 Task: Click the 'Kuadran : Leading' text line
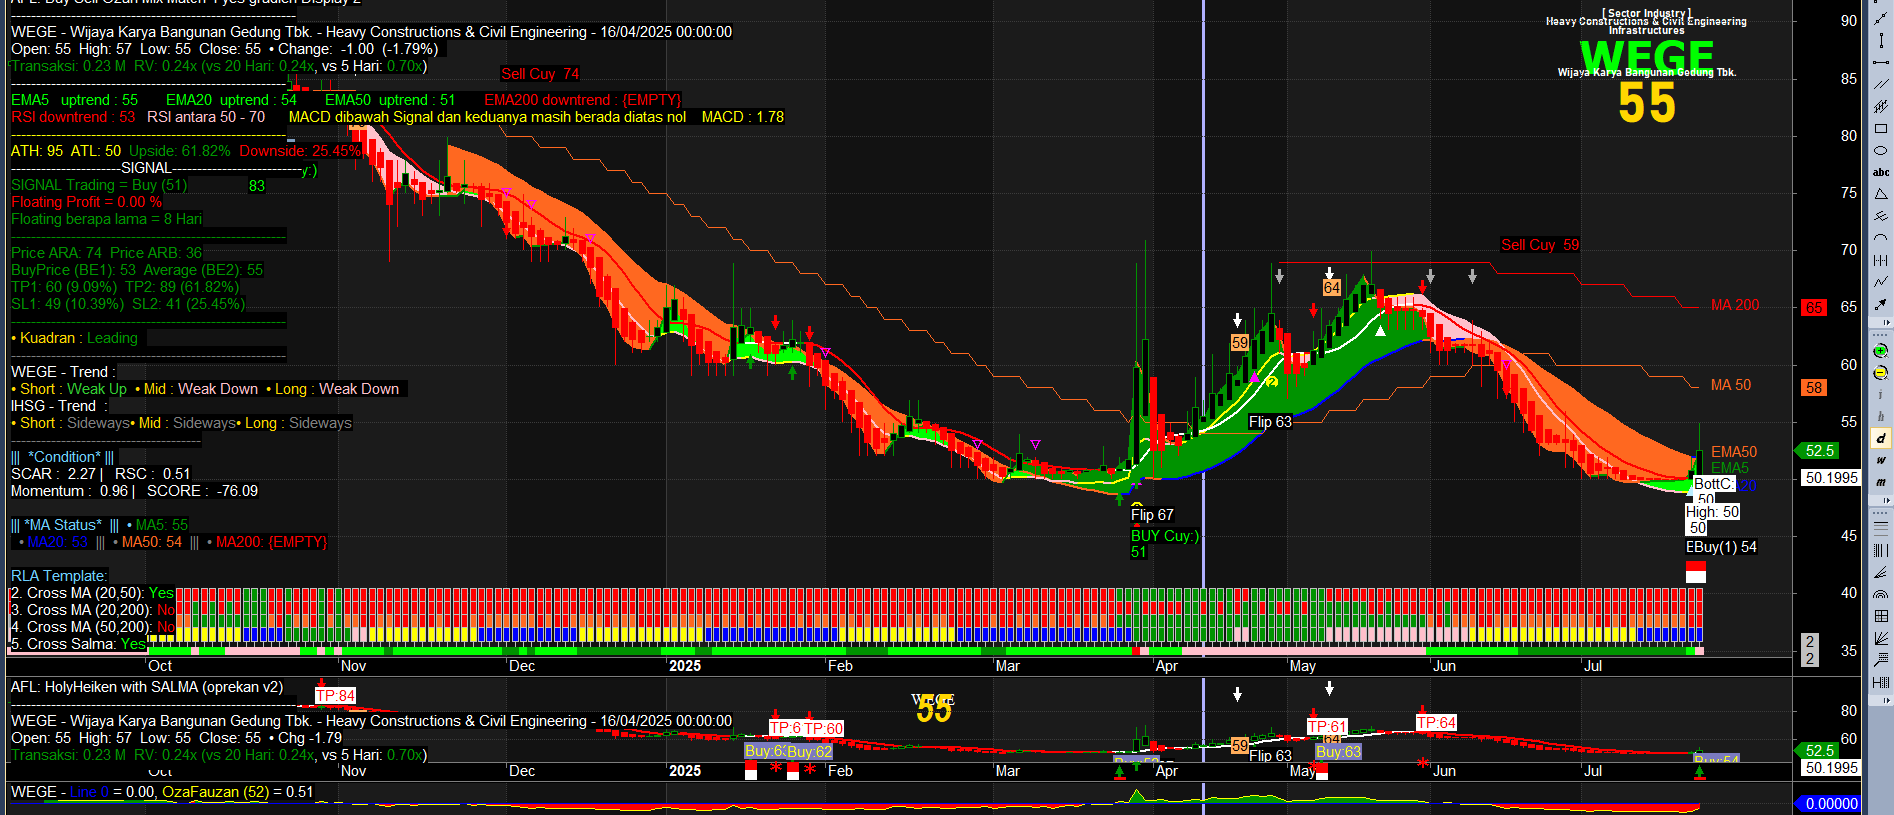[75, 338]
